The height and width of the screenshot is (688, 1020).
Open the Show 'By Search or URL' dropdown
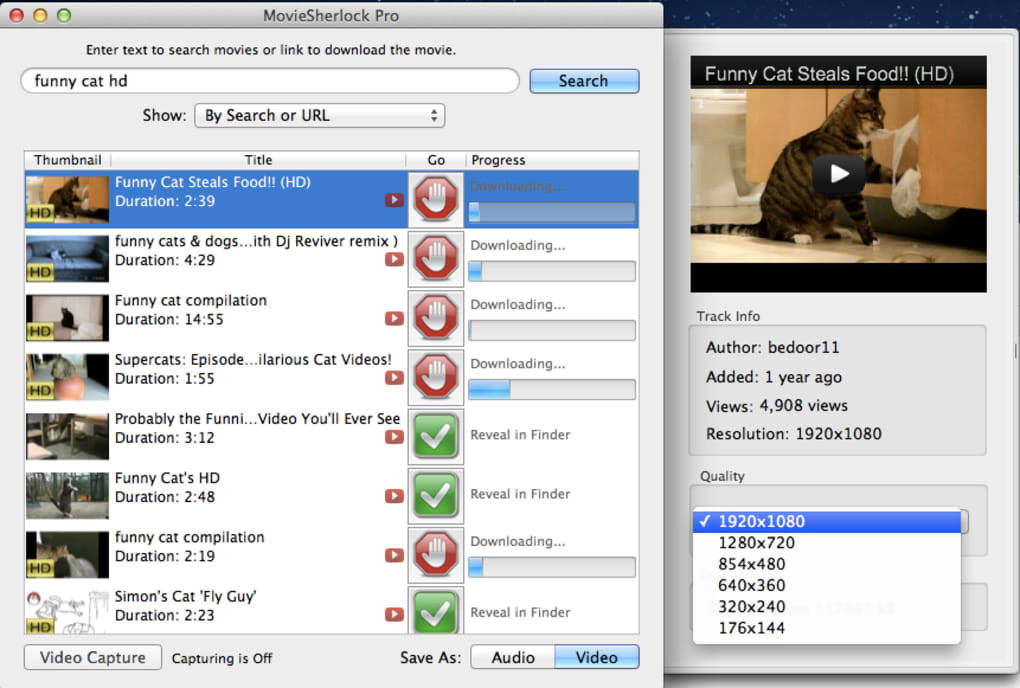point(319,116)
